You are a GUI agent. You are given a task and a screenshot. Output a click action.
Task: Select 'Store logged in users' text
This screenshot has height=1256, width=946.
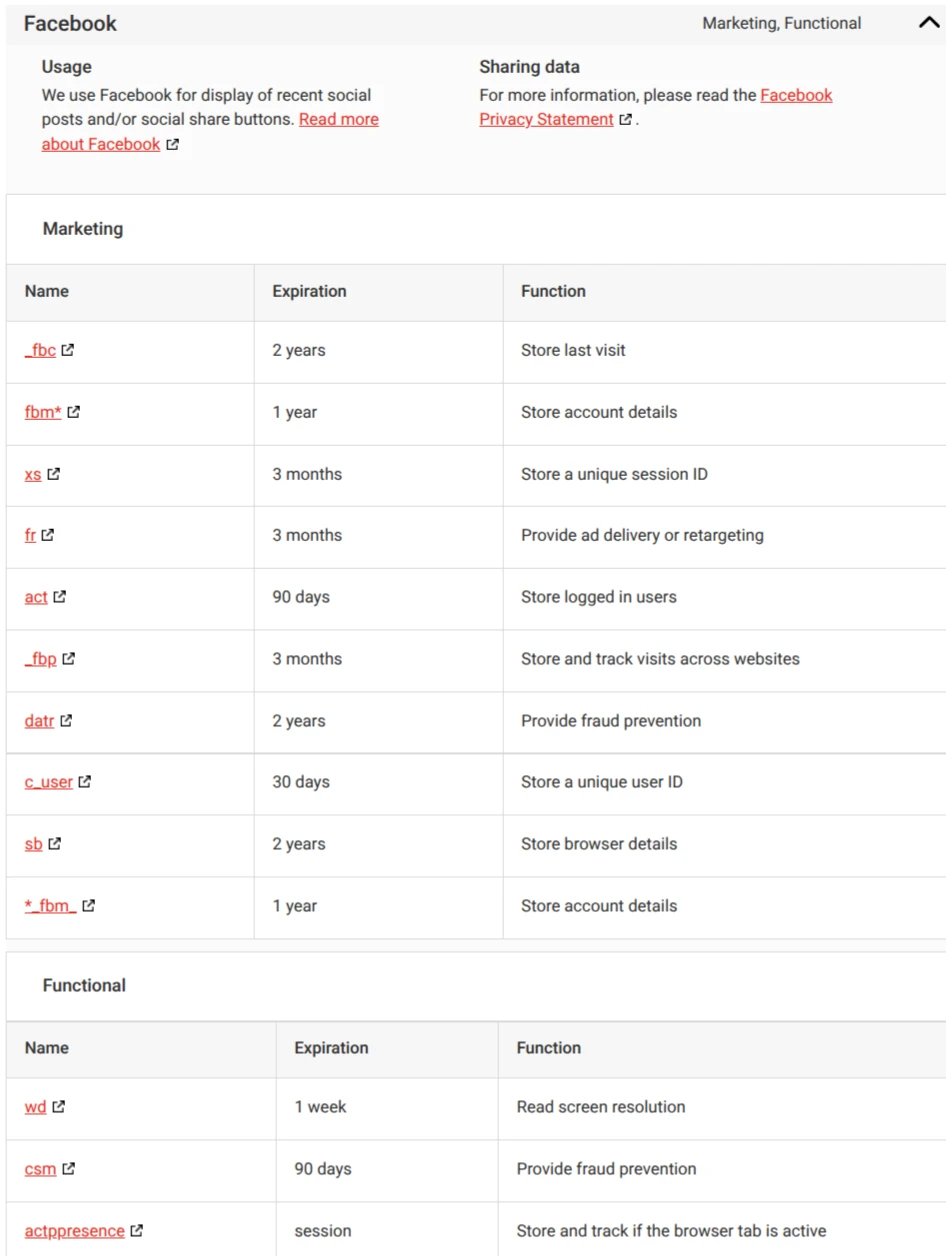tap(599, 597)
